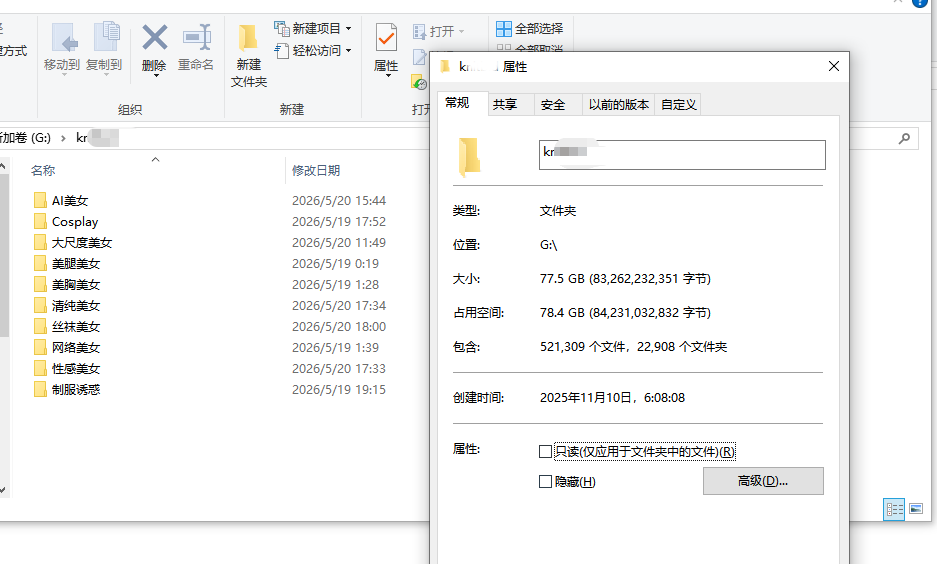
Task: Click the Rename (重命名) ribbon icon
Action: [197, 37]
